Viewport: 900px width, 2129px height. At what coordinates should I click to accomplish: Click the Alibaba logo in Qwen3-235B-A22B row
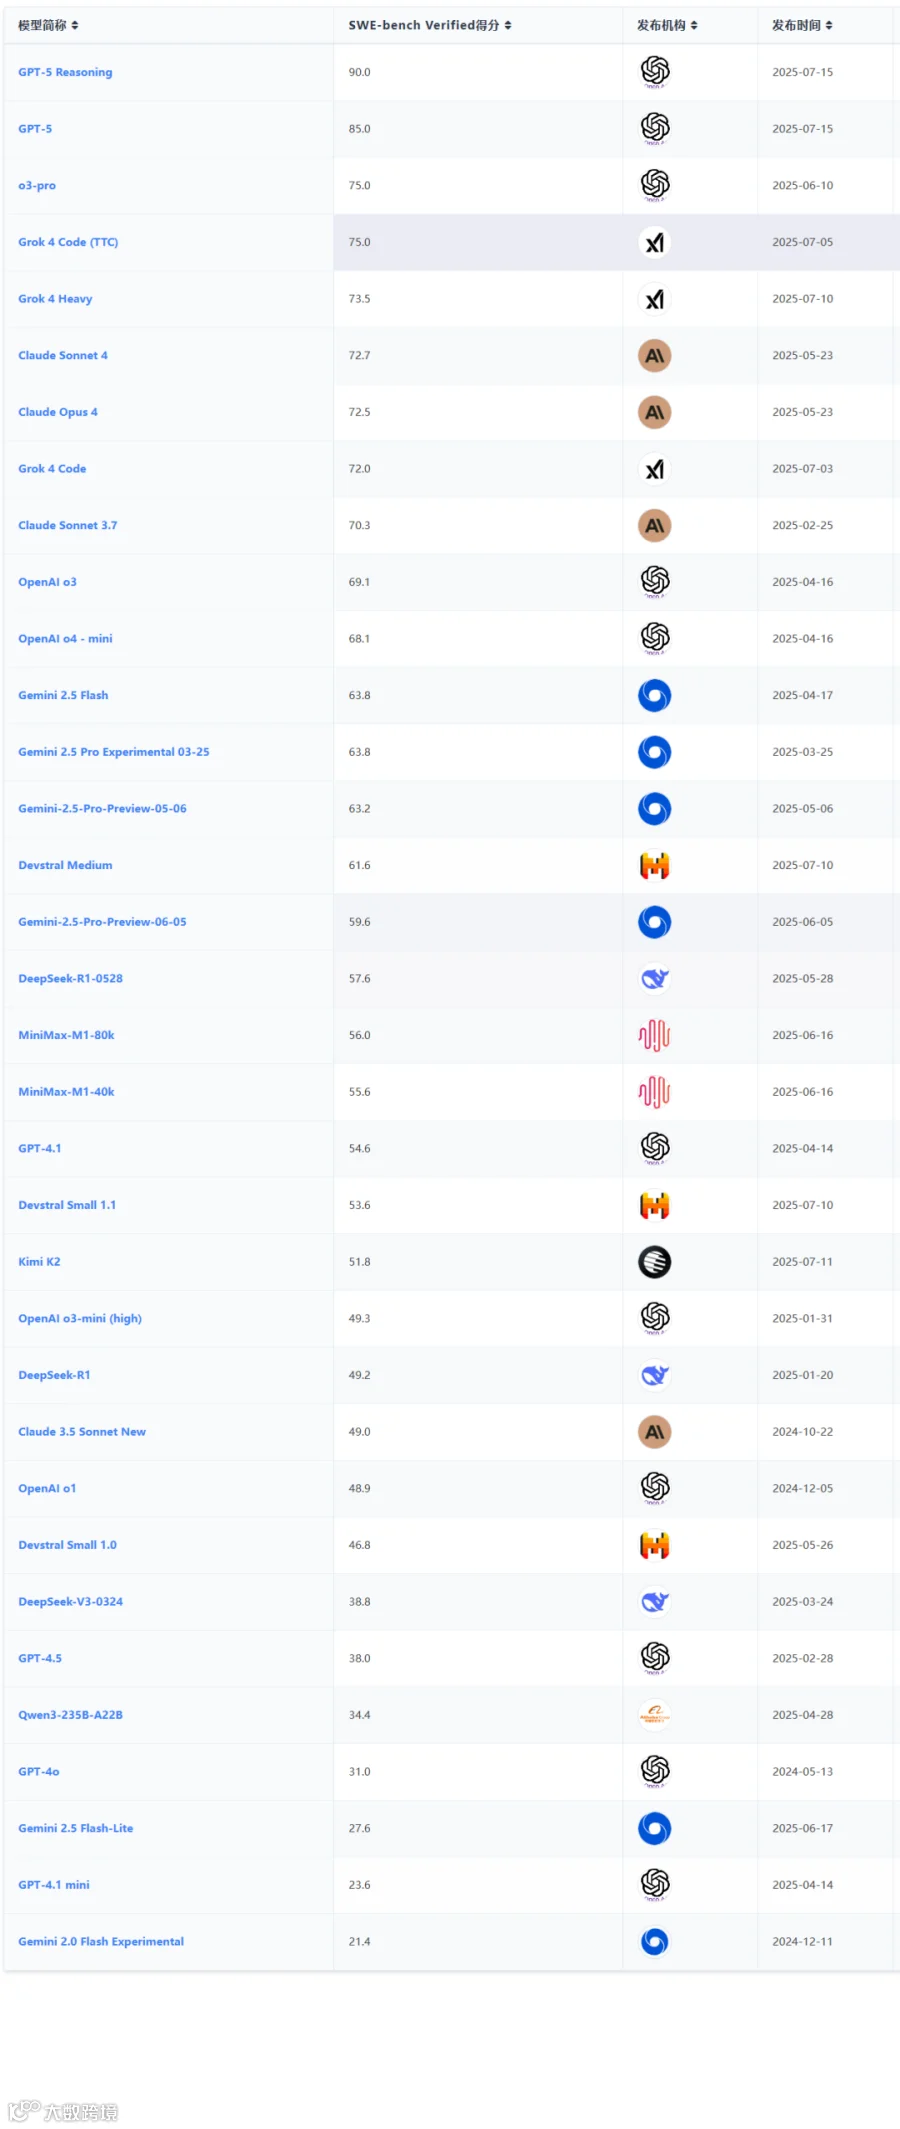655,1715
